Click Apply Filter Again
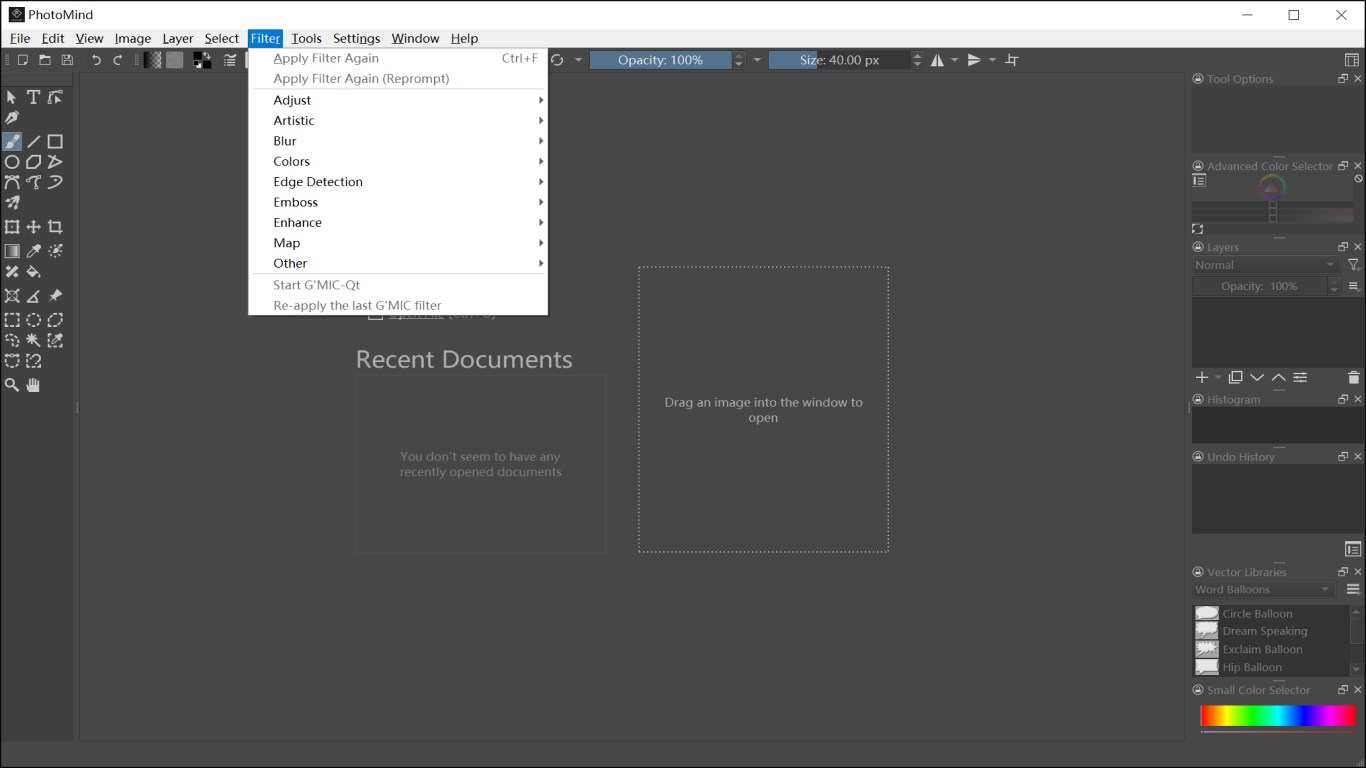The image size is (1366, 768). (x=326, y=58)
